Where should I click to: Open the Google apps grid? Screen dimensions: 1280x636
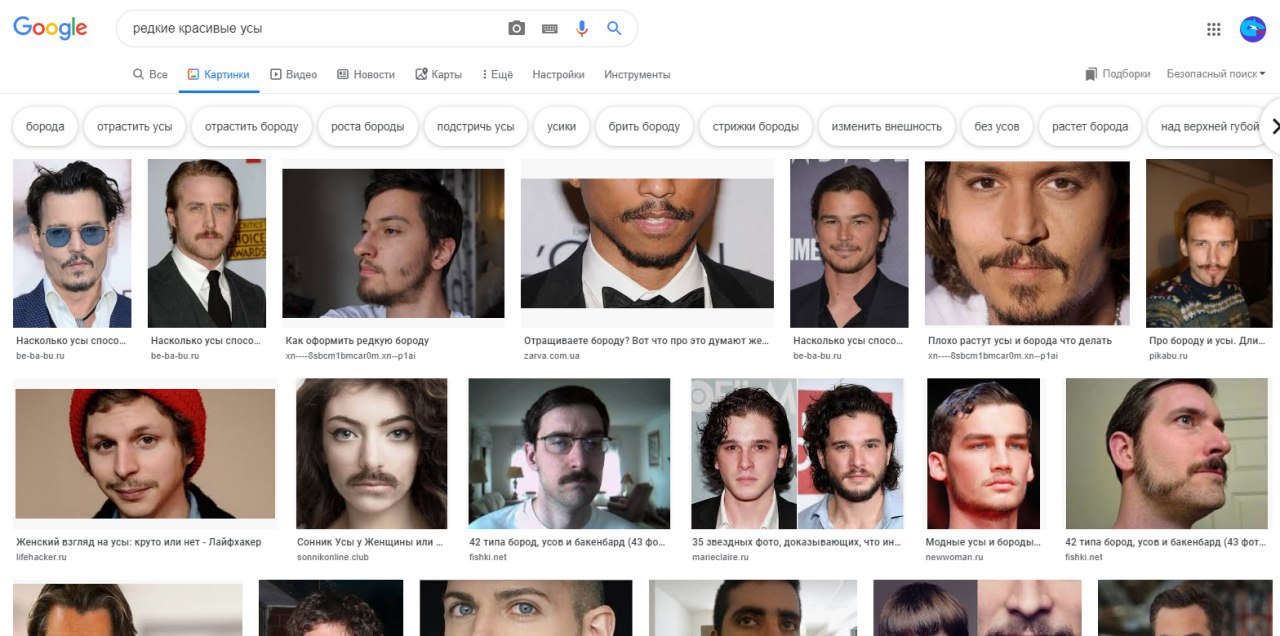[1214, 29]
